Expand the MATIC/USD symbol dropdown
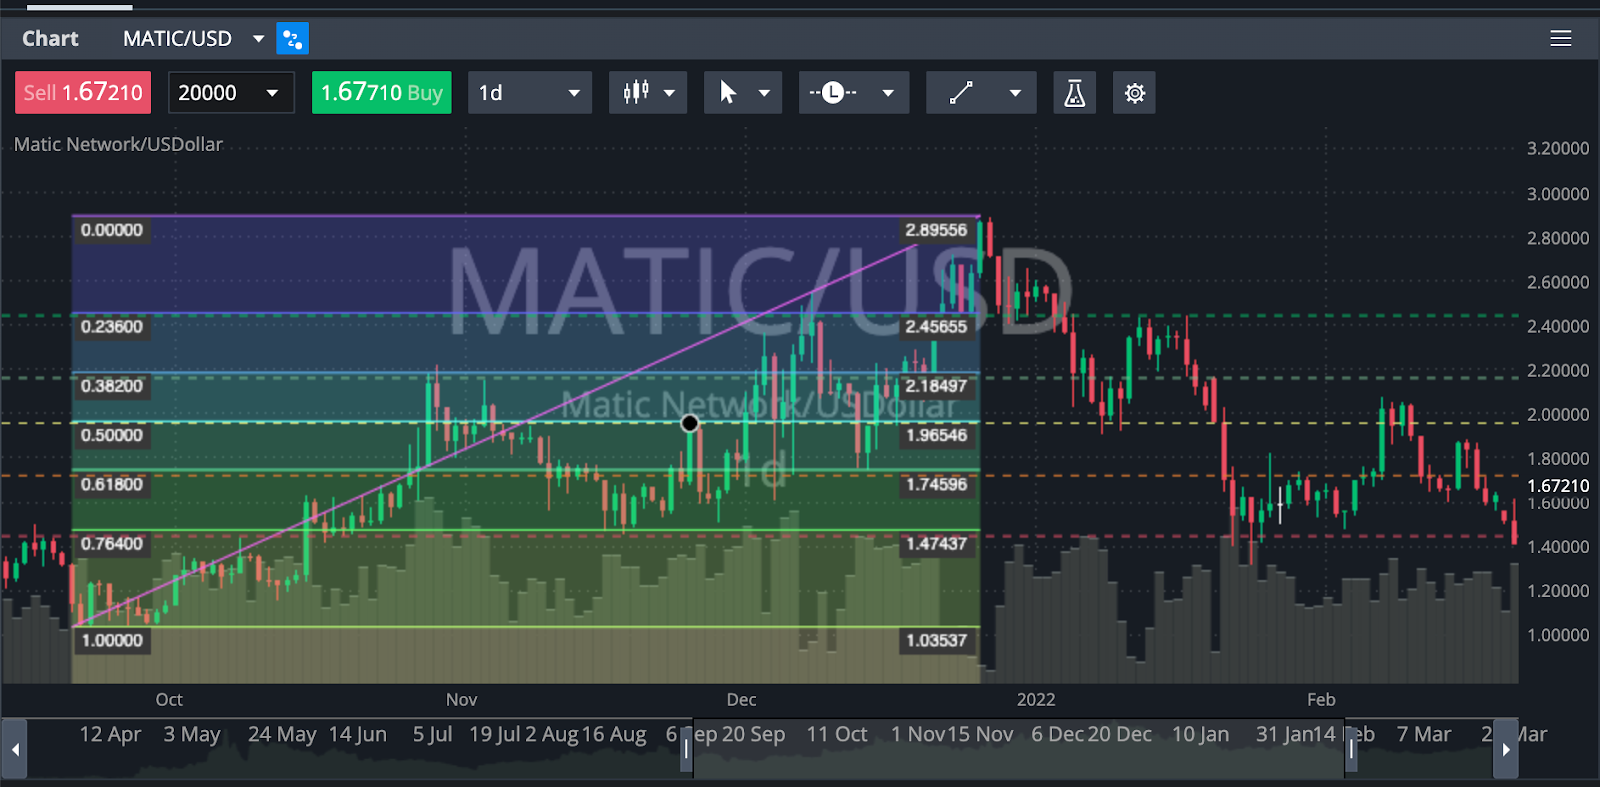1600x787 pixels. coord(258,39)
